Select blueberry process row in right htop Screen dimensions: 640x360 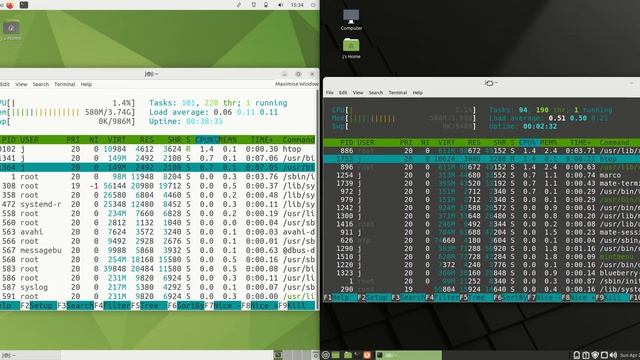482,273
